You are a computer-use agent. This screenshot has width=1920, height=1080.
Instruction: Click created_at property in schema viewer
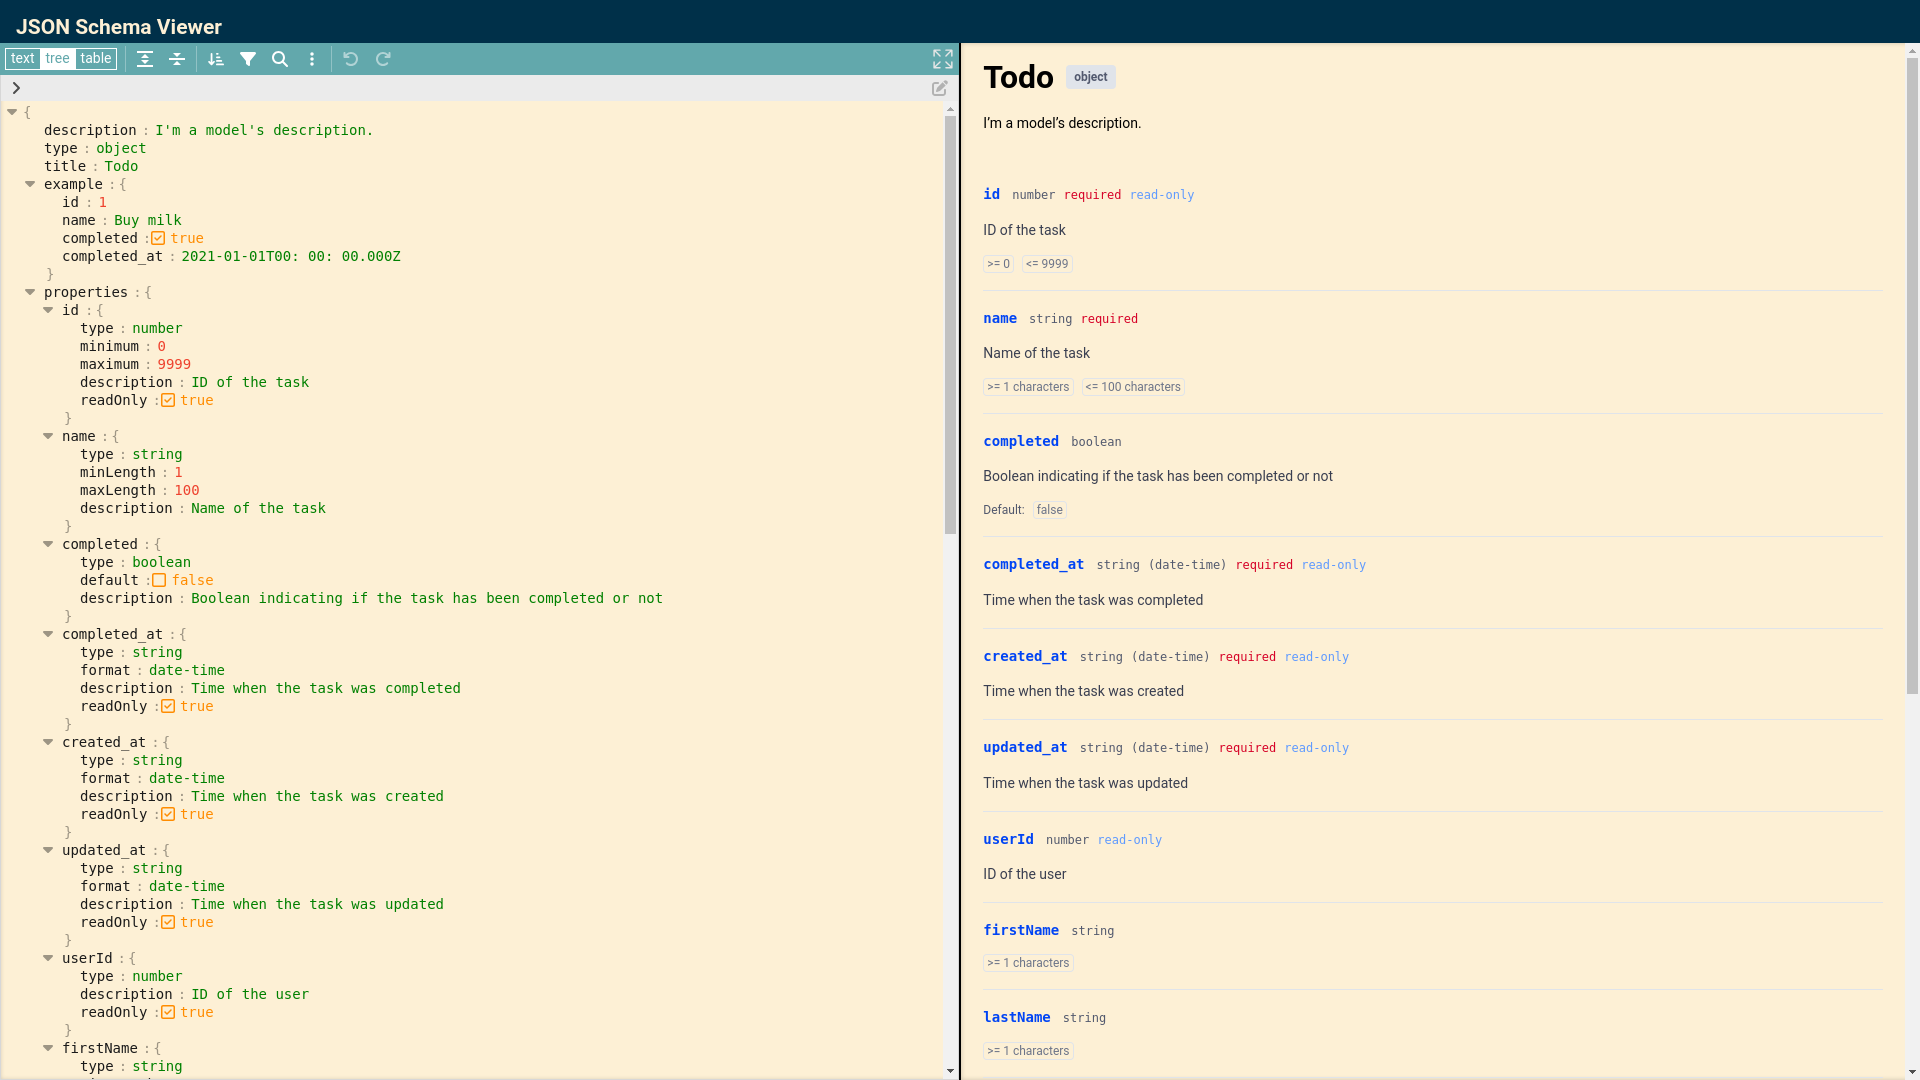1025,656
